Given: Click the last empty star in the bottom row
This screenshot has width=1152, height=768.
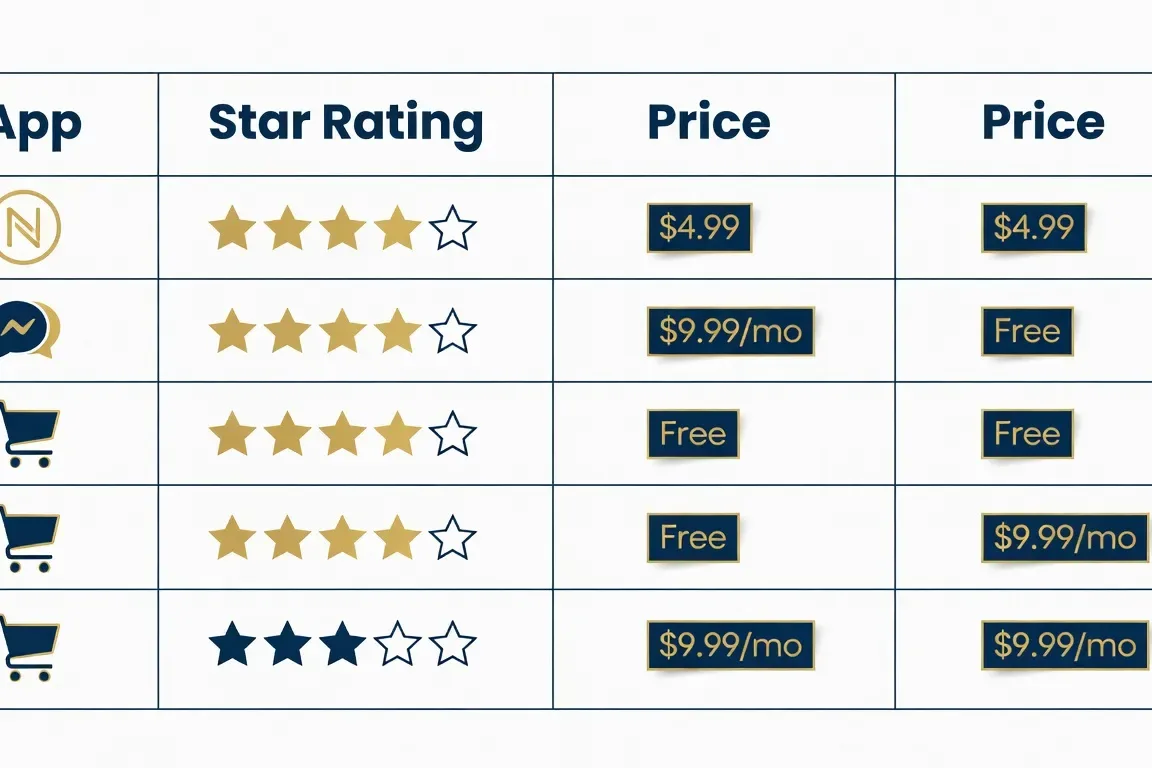Looking at the screenshot, I should pos(453,644).
